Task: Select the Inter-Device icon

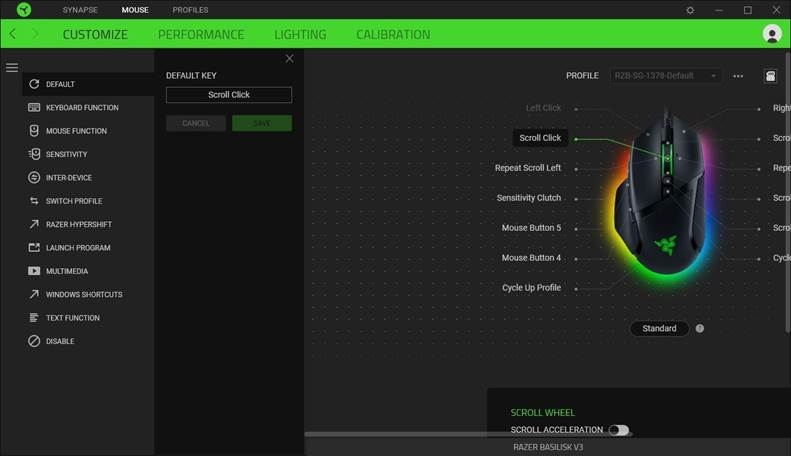Action: [34, 178]
